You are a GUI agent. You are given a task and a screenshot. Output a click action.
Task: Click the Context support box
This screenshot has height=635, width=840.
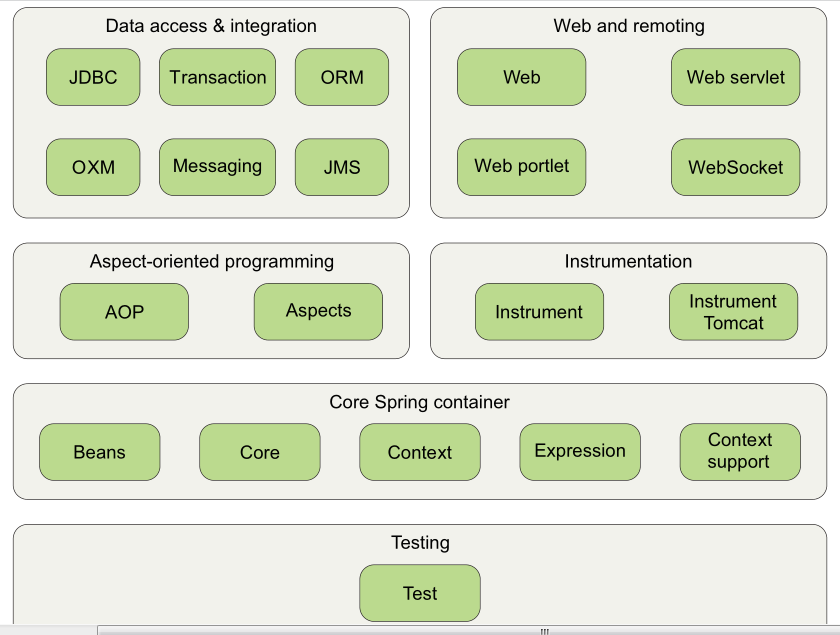pos(740,452)
